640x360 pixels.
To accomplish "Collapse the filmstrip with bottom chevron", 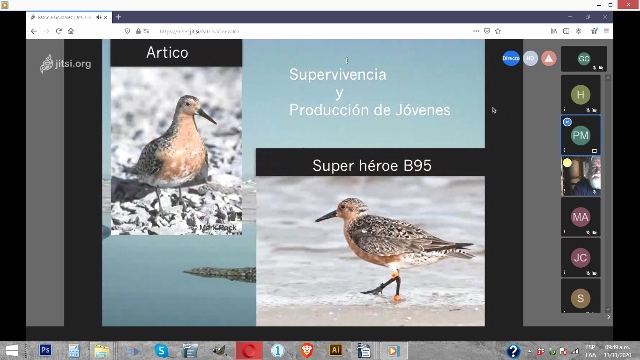I will pyautogui.click(x=608, y=317).
